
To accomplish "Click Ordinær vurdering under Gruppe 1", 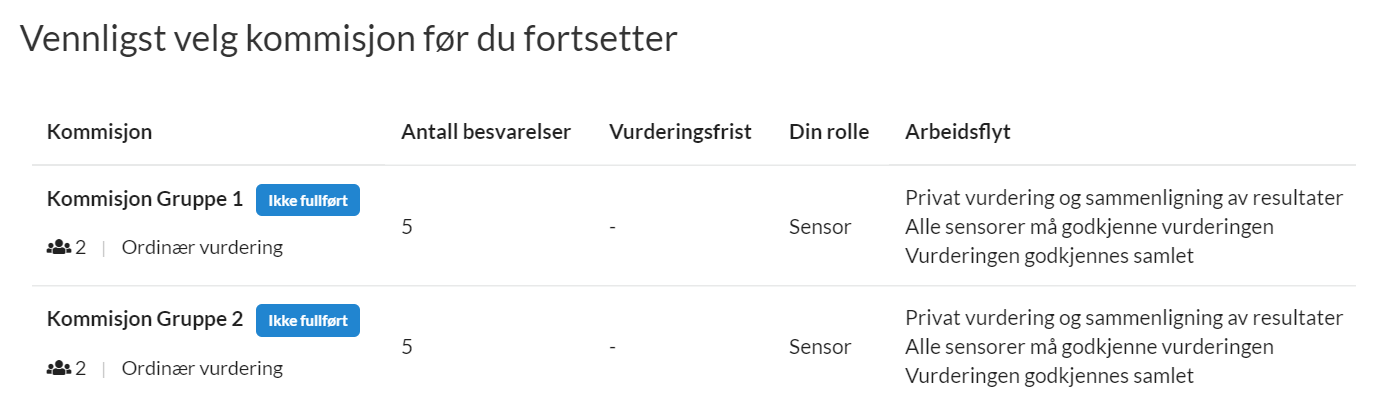I will (x=202, y=248).
